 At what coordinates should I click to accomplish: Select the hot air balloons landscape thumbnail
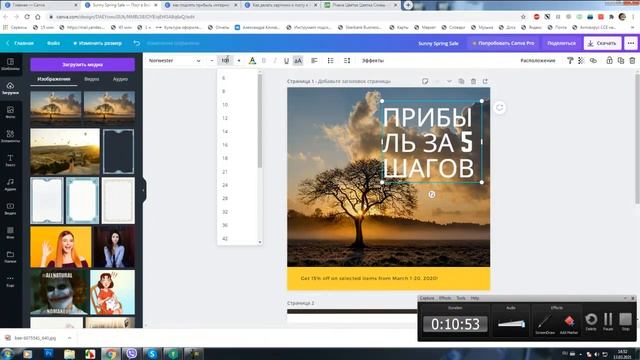pyautogui.click(x=65, y=152)
